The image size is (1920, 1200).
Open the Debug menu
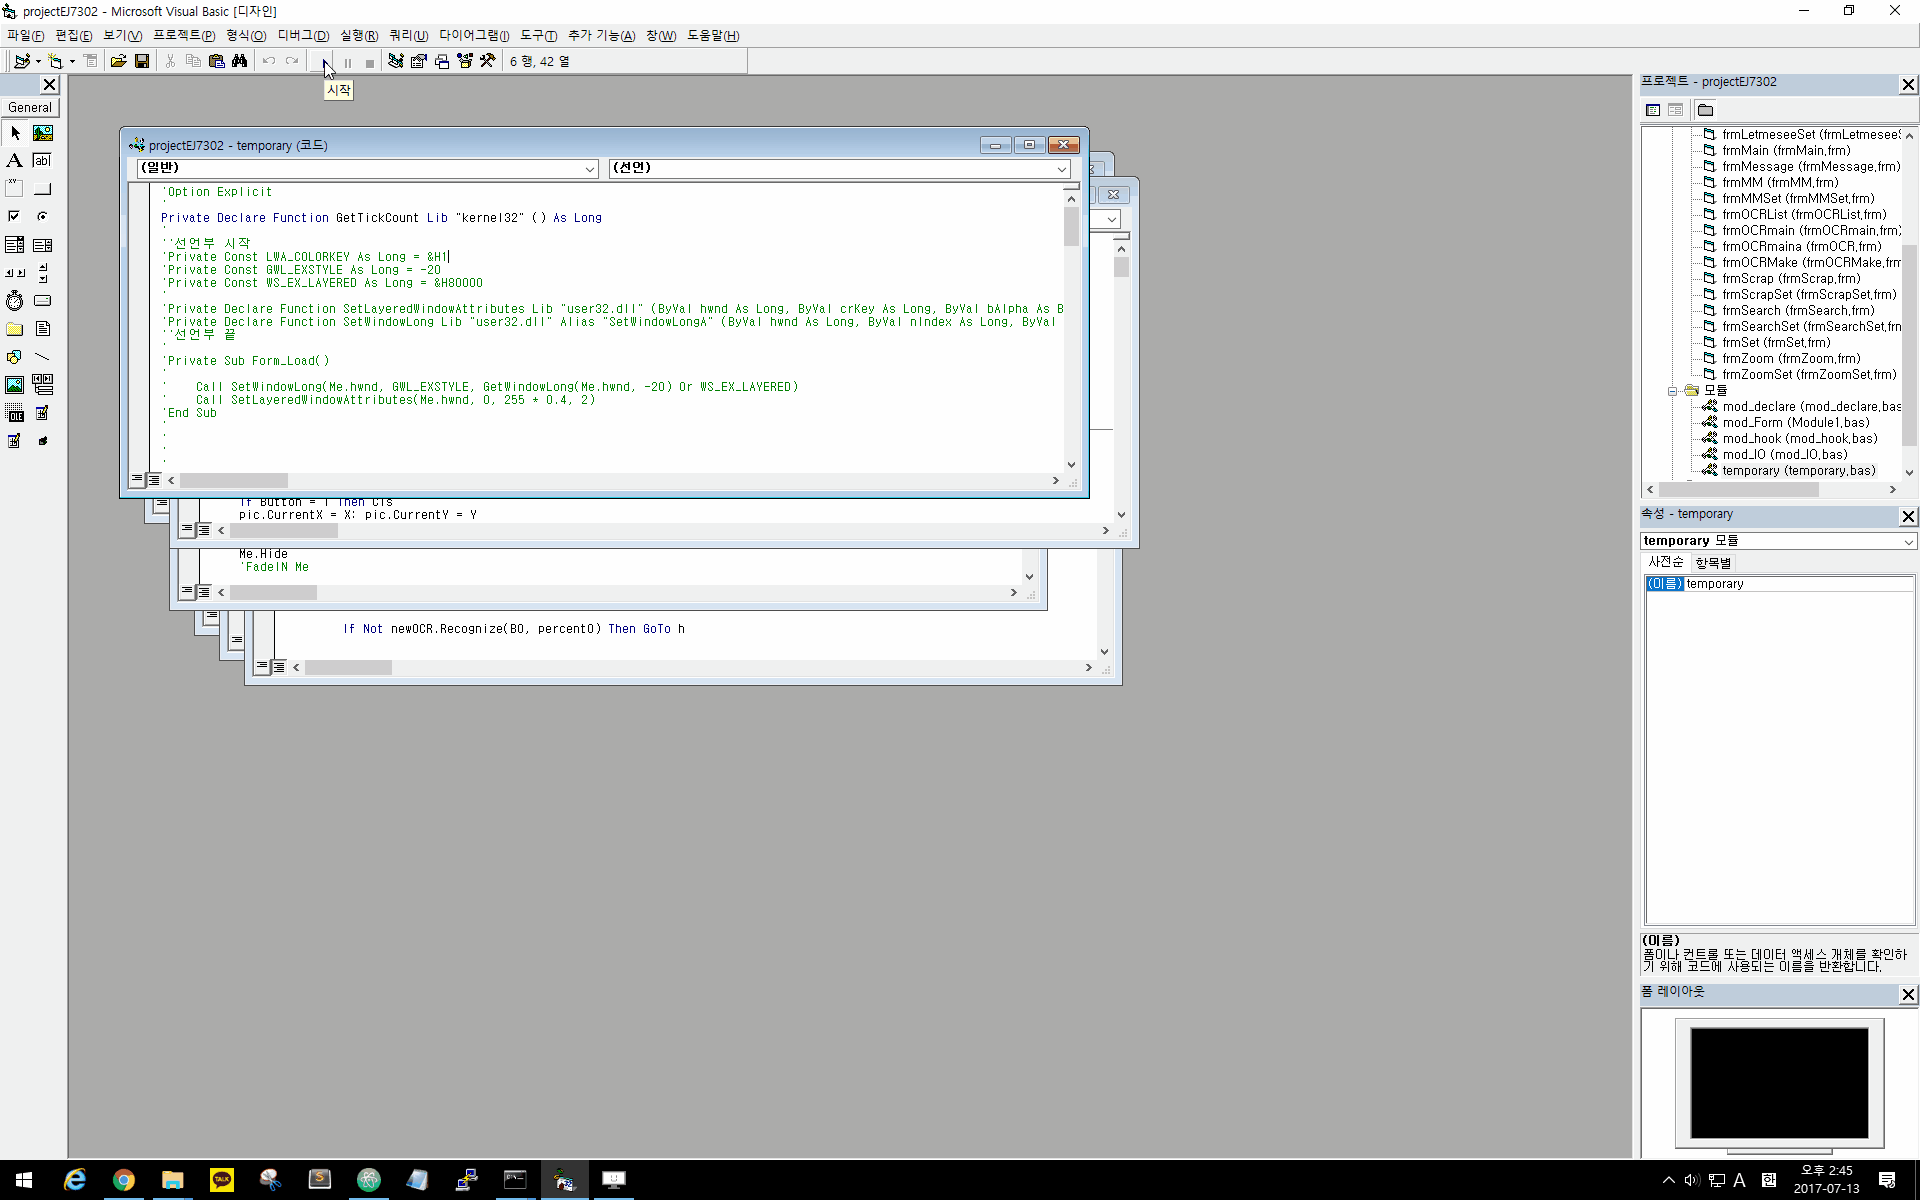(x=303, y=36)
